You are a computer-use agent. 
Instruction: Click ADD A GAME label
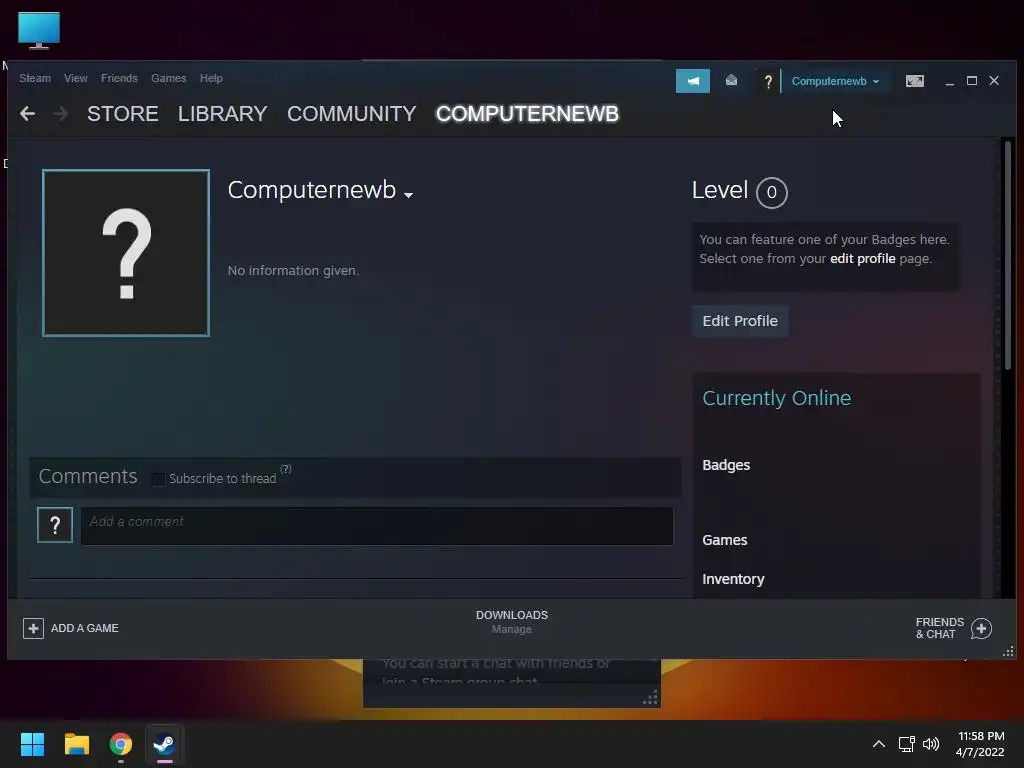[85, 628]
